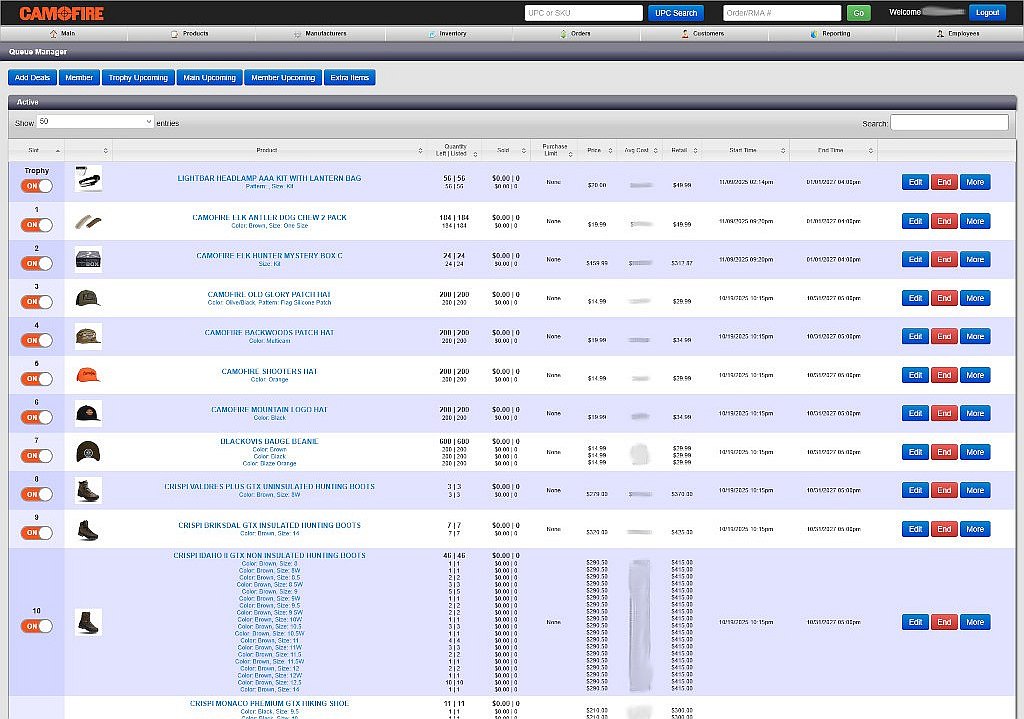Click the Orders menu icon
This screenshot has width=1024, height=719.
tap(563, 34)
